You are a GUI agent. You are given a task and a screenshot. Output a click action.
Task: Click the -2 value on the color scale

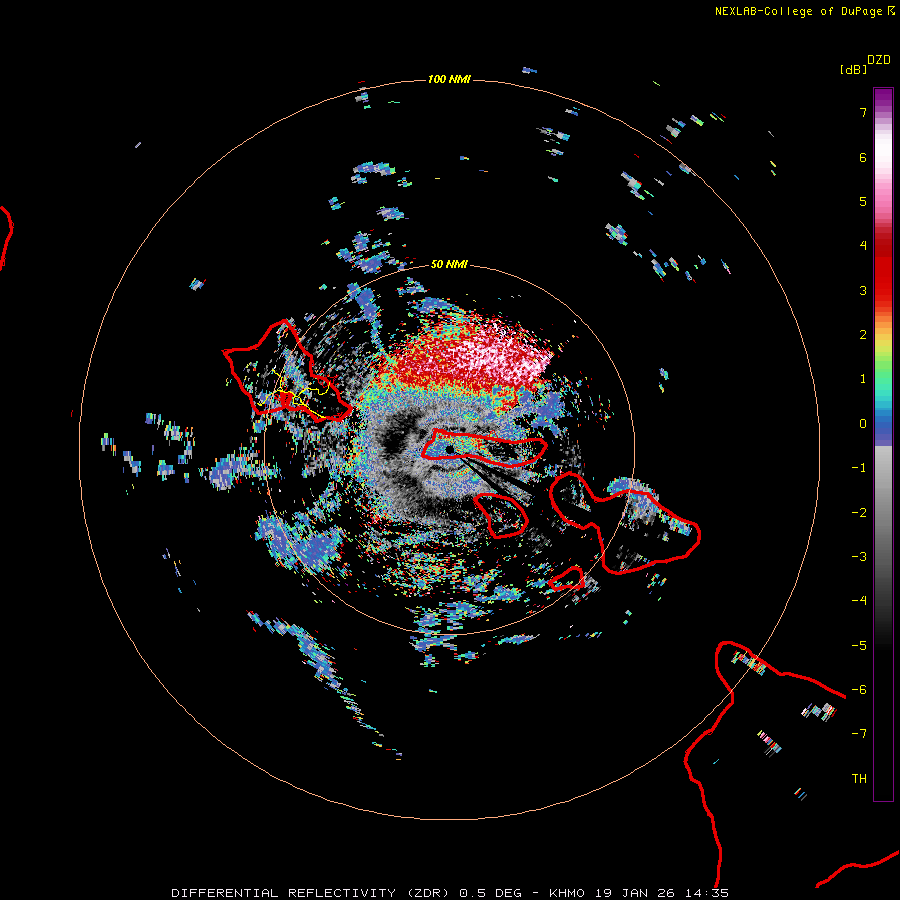pos(859,513)
